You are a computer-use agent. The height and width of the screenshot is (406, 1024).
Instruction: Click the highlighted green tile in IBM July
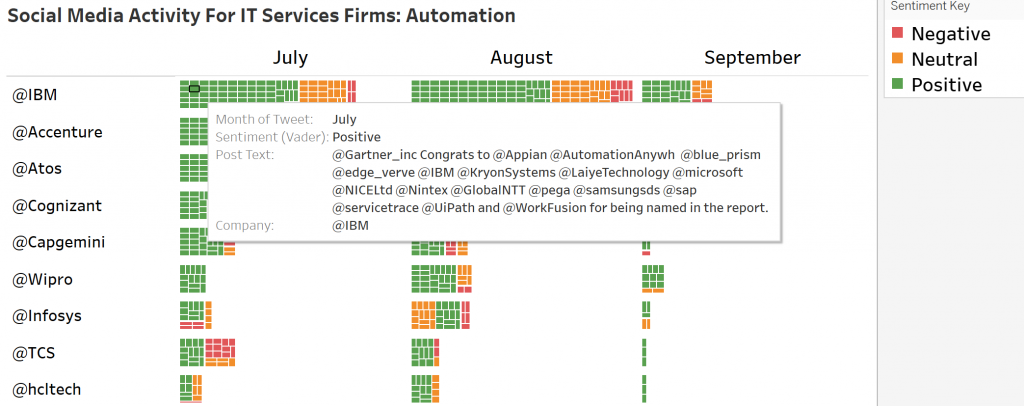(x=195, y=89)
